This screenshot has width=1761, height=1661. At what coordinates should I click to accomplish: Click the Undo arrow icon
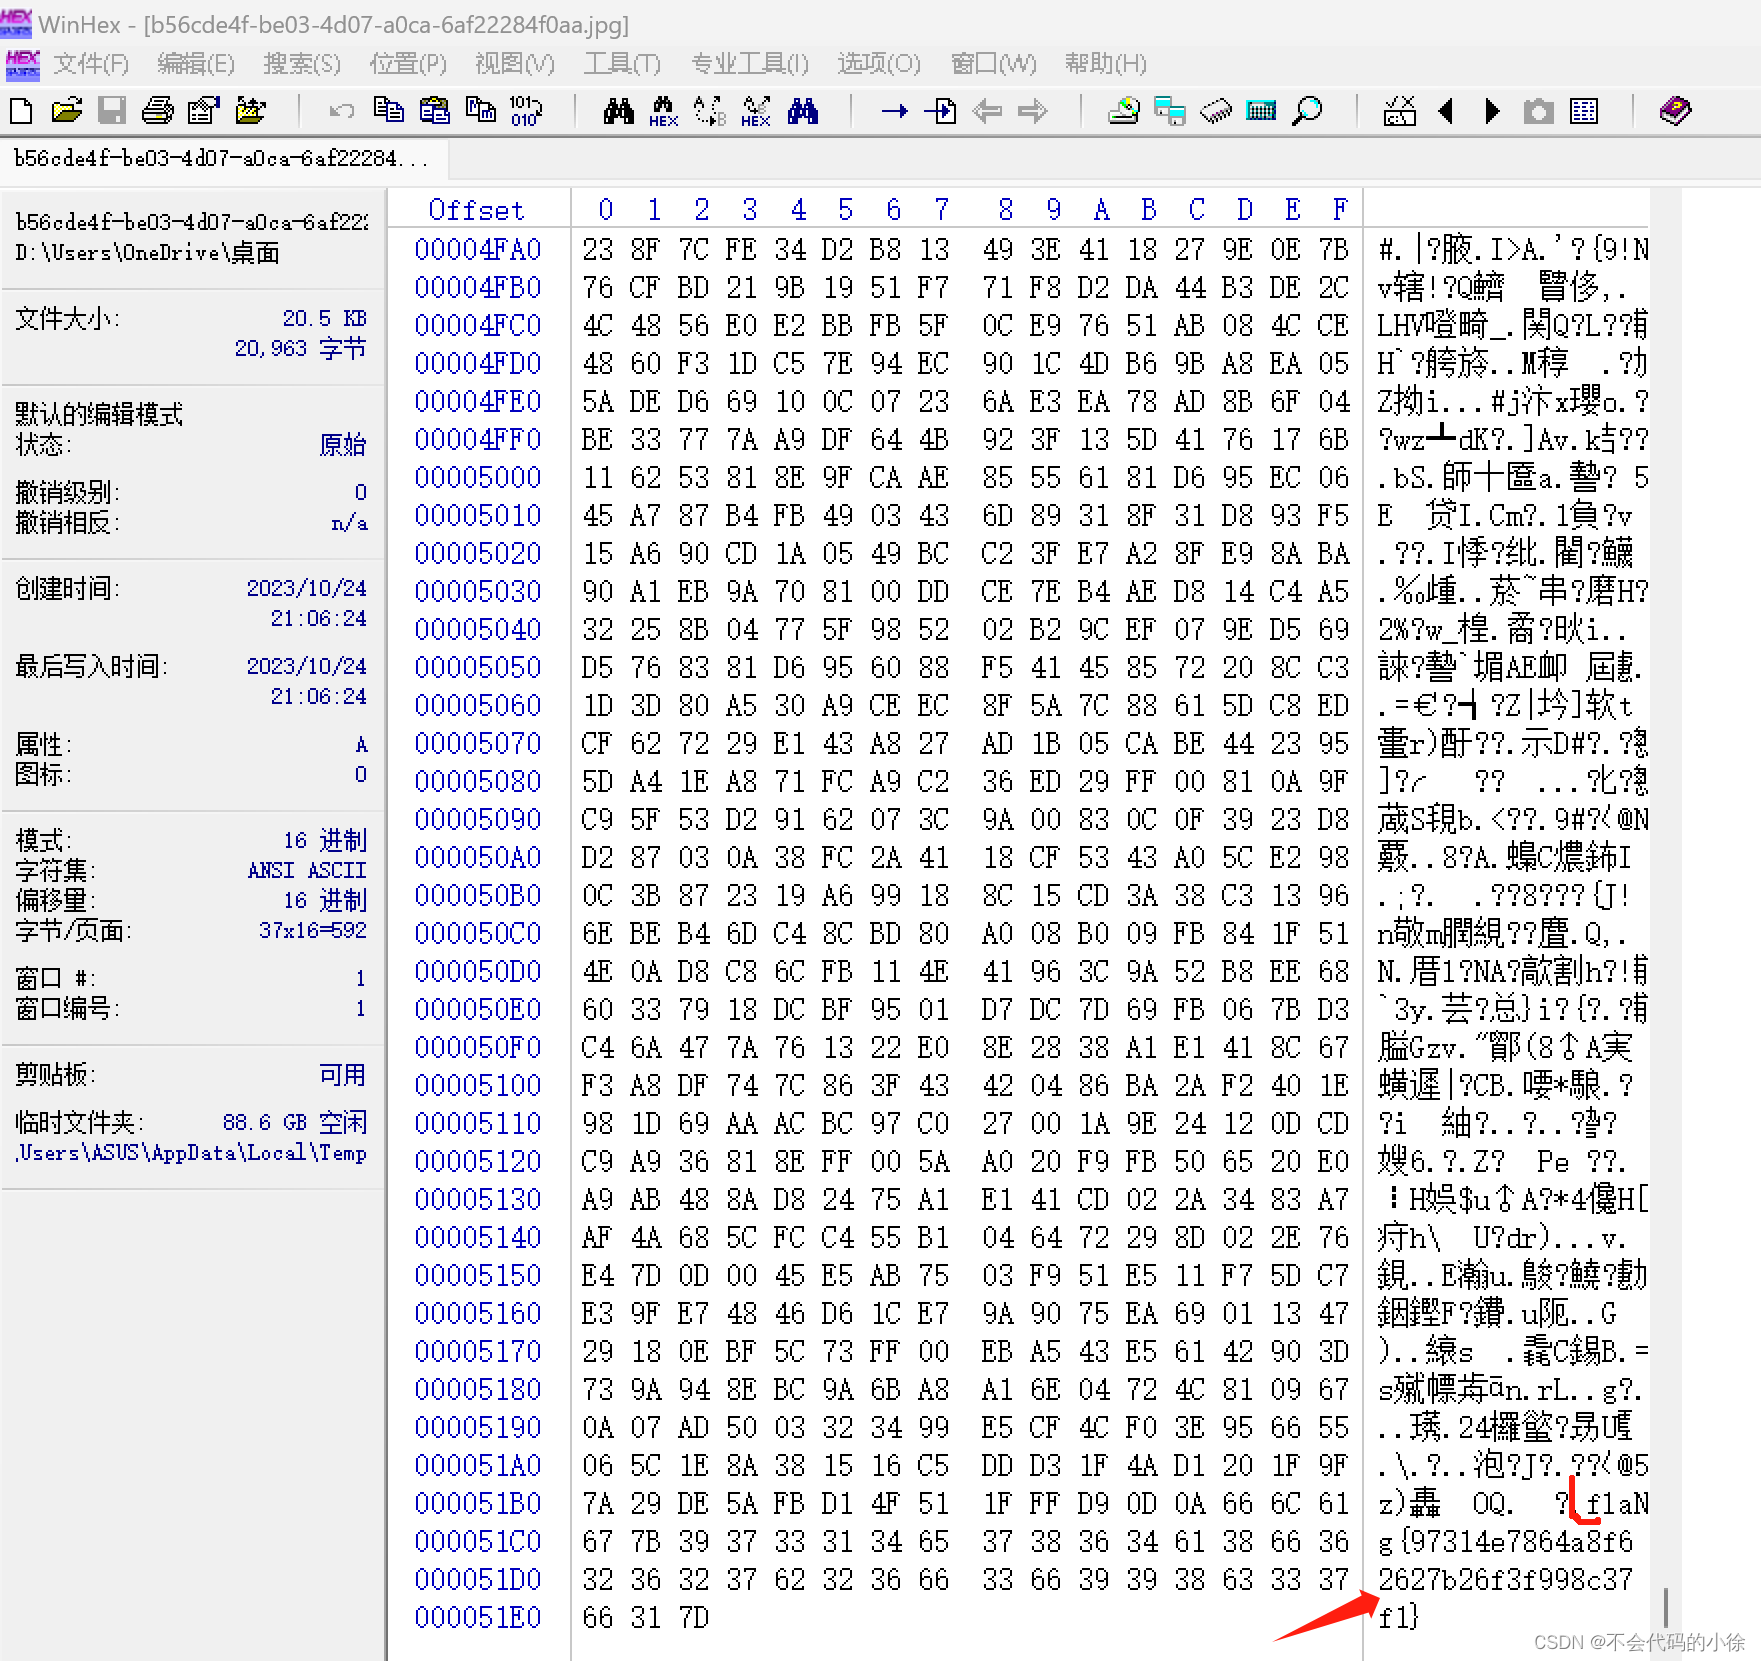341,110
